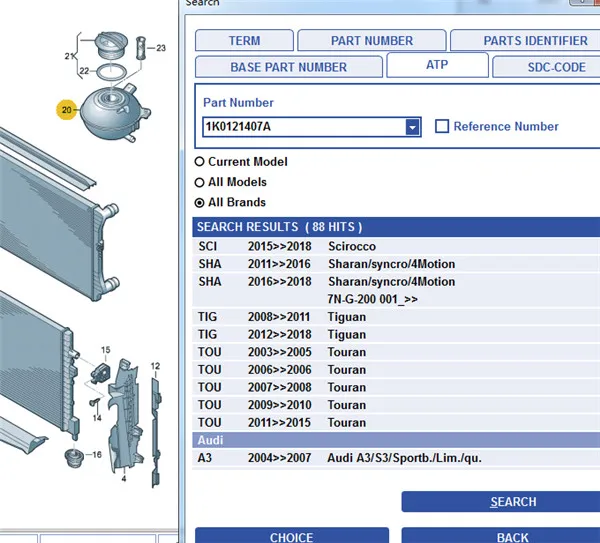This screenshot has width=600, height=543.
Task: Choose the All Models radio option
Action: point(199,182)
